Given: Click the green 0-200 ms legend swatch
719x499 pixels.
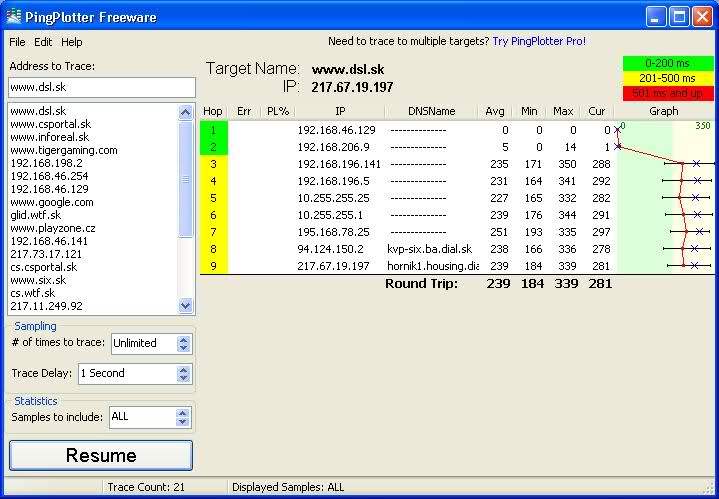Looking at the screenshot, I should [x=663, y=63].
